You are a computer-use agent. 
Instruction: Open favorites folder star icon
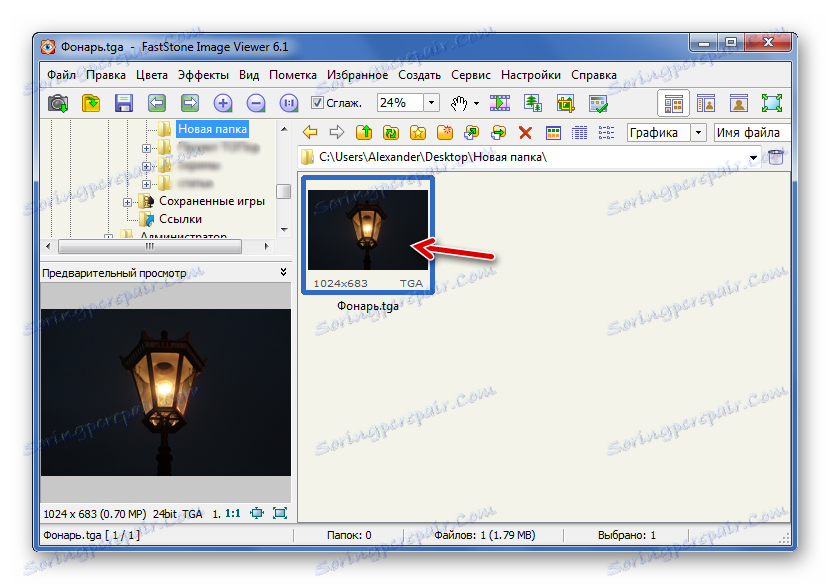pyautogui.click(x=418, y=132)
